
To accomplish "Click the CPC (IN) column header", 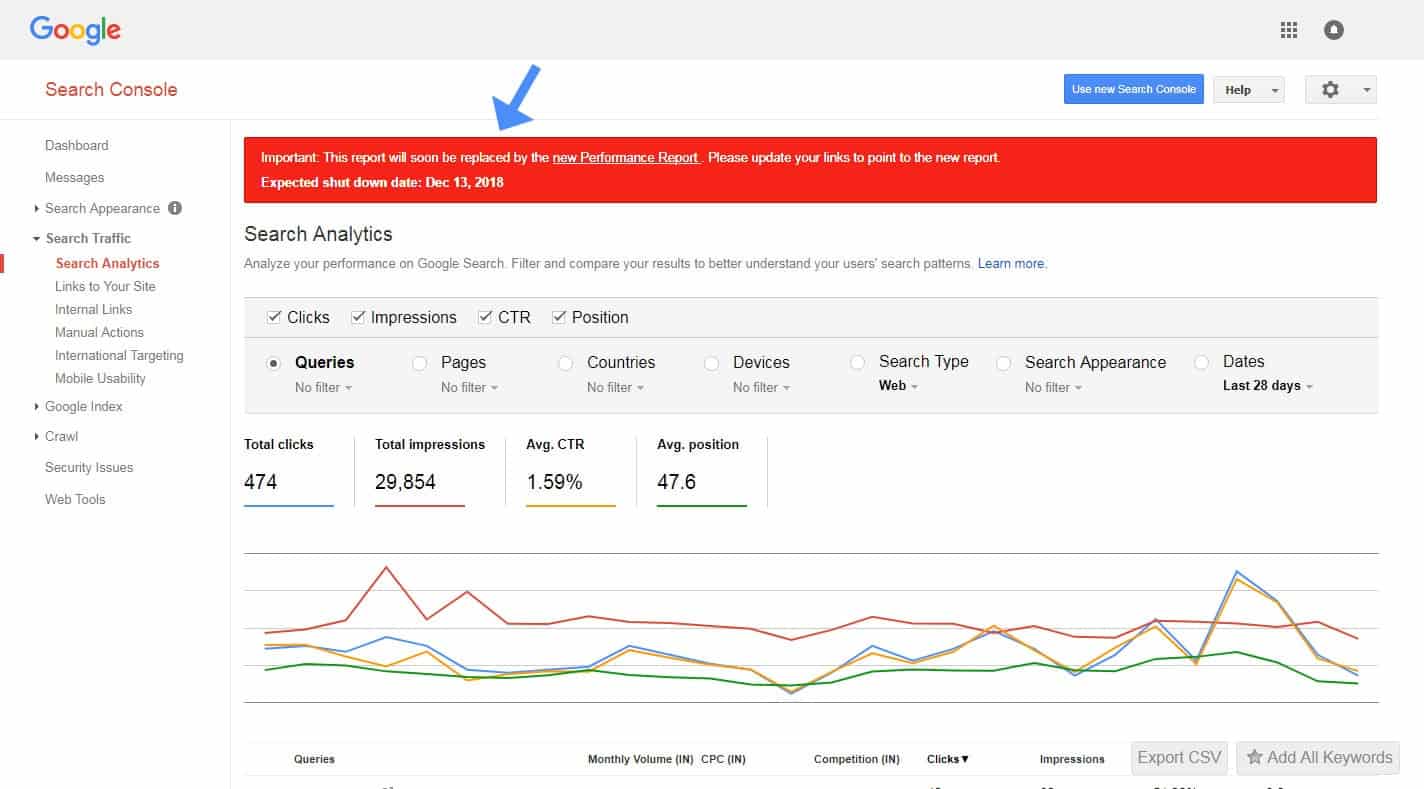I will tap(723, 759).
